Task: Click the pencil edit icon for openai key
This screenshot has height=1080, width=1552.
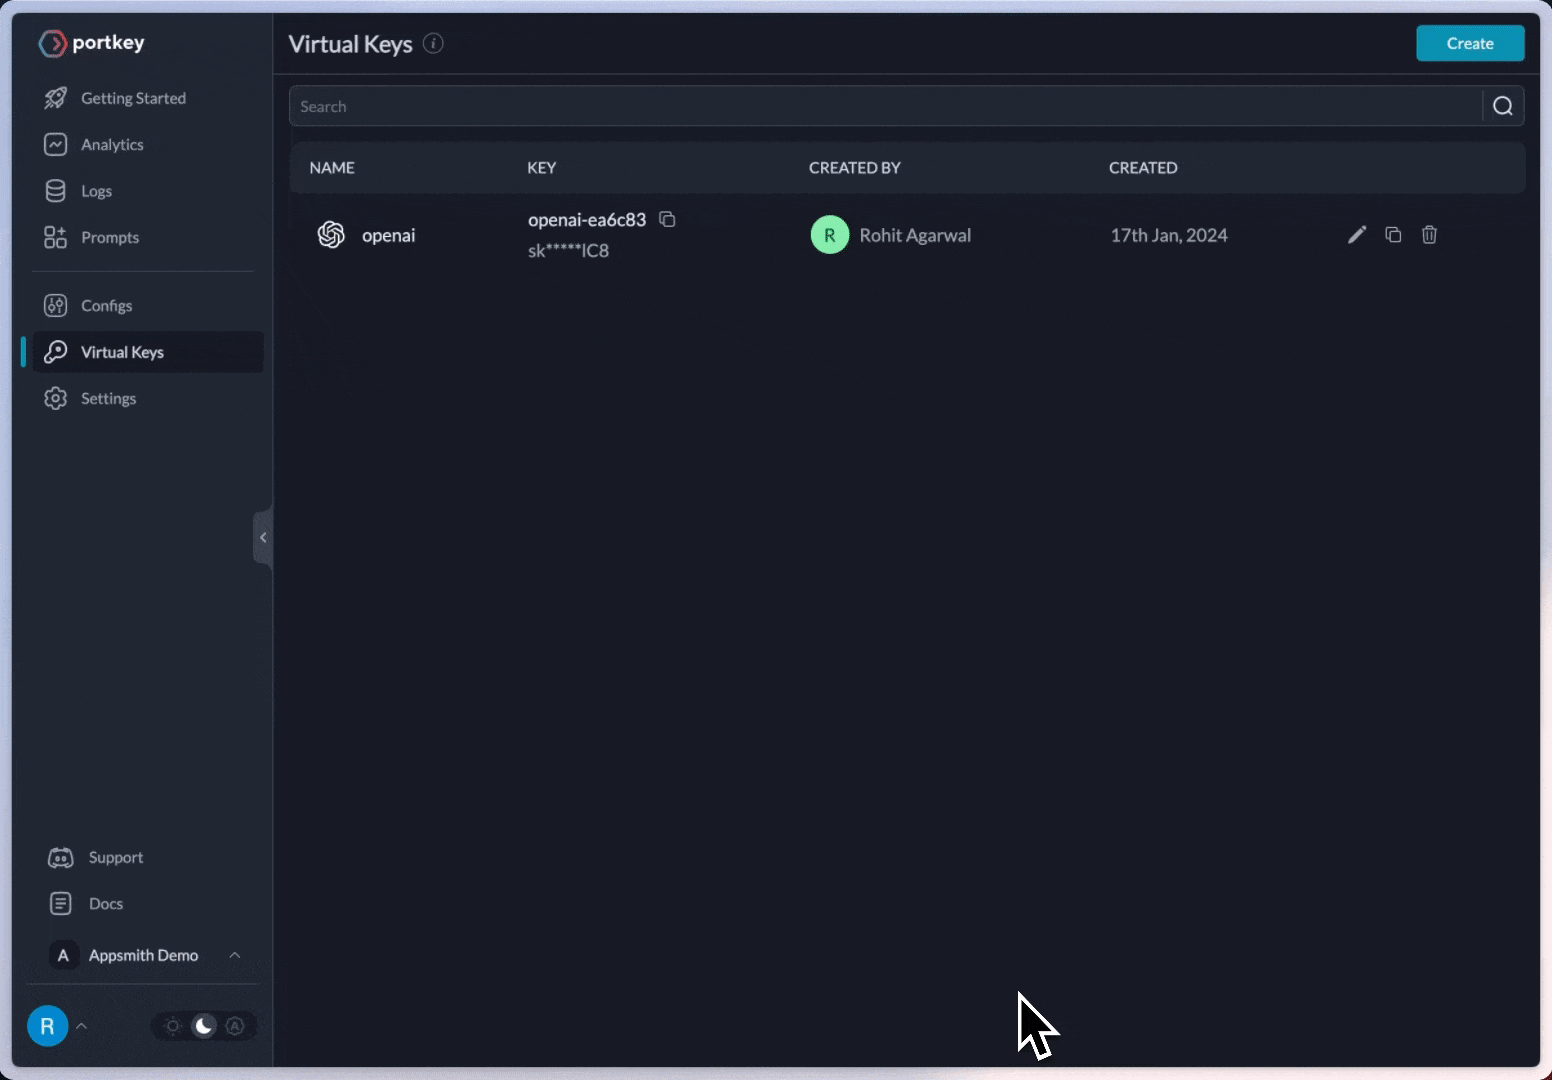Action: point(1356,235)
